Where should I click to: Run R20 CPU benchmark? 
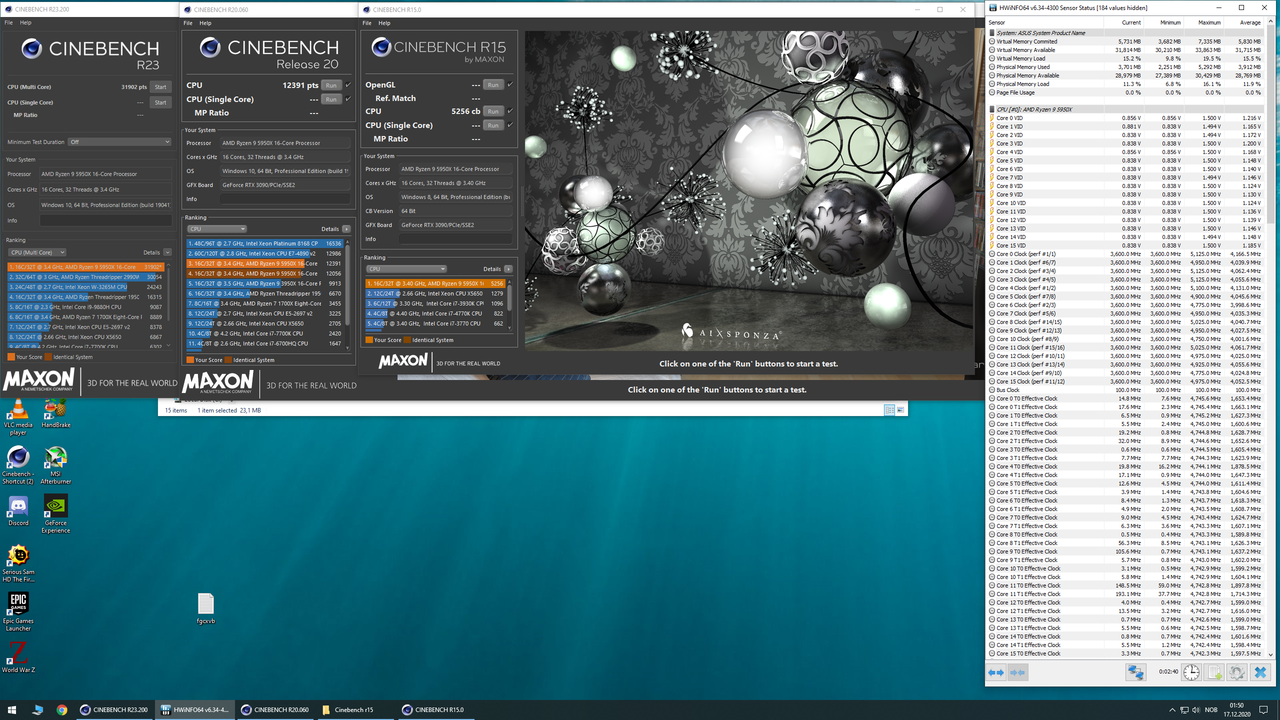click(x=332, y=85)
